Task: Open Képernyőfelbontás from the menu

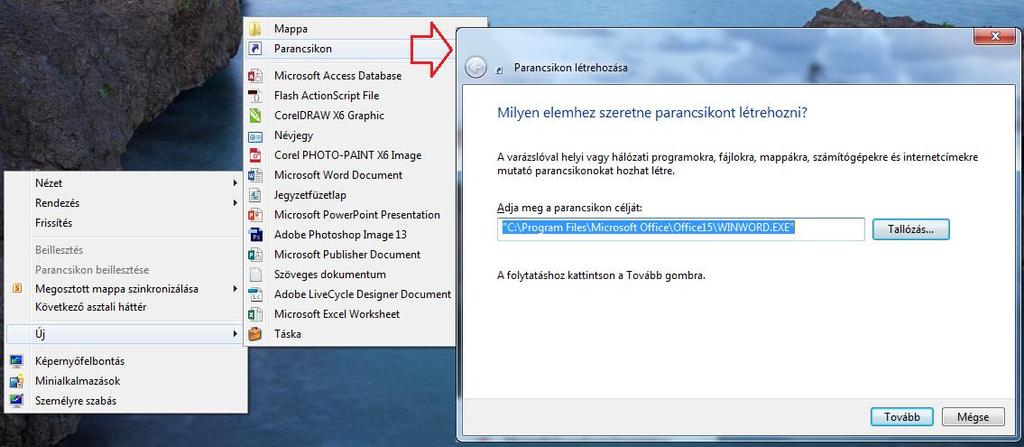Action: tap(125, 361)
